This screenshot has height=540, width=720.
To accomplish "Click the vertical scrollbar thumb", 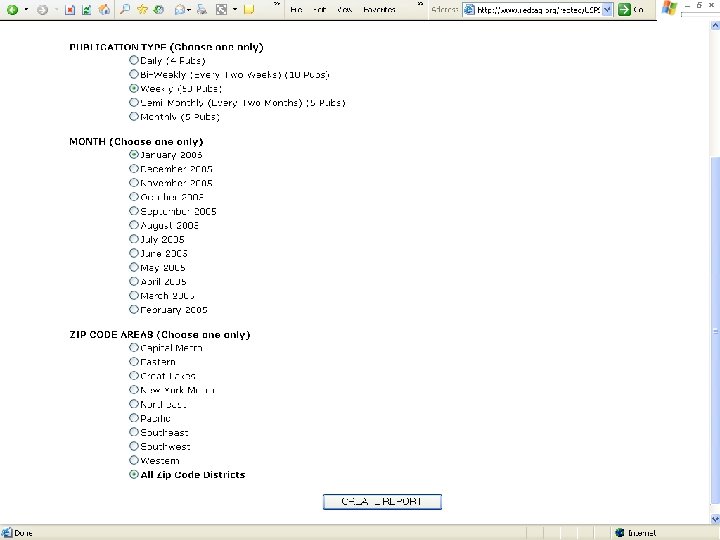I will (715, 330).
